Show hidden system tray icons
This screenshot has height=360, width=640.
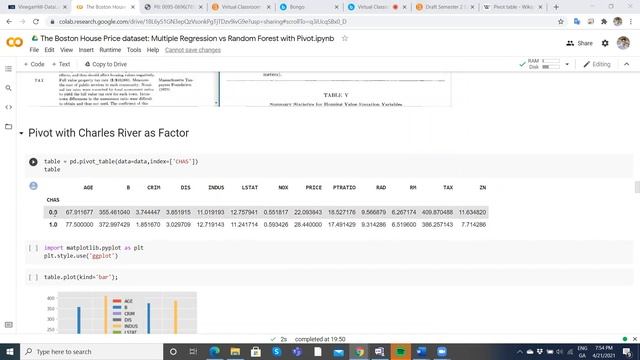(x=520, y=351)
